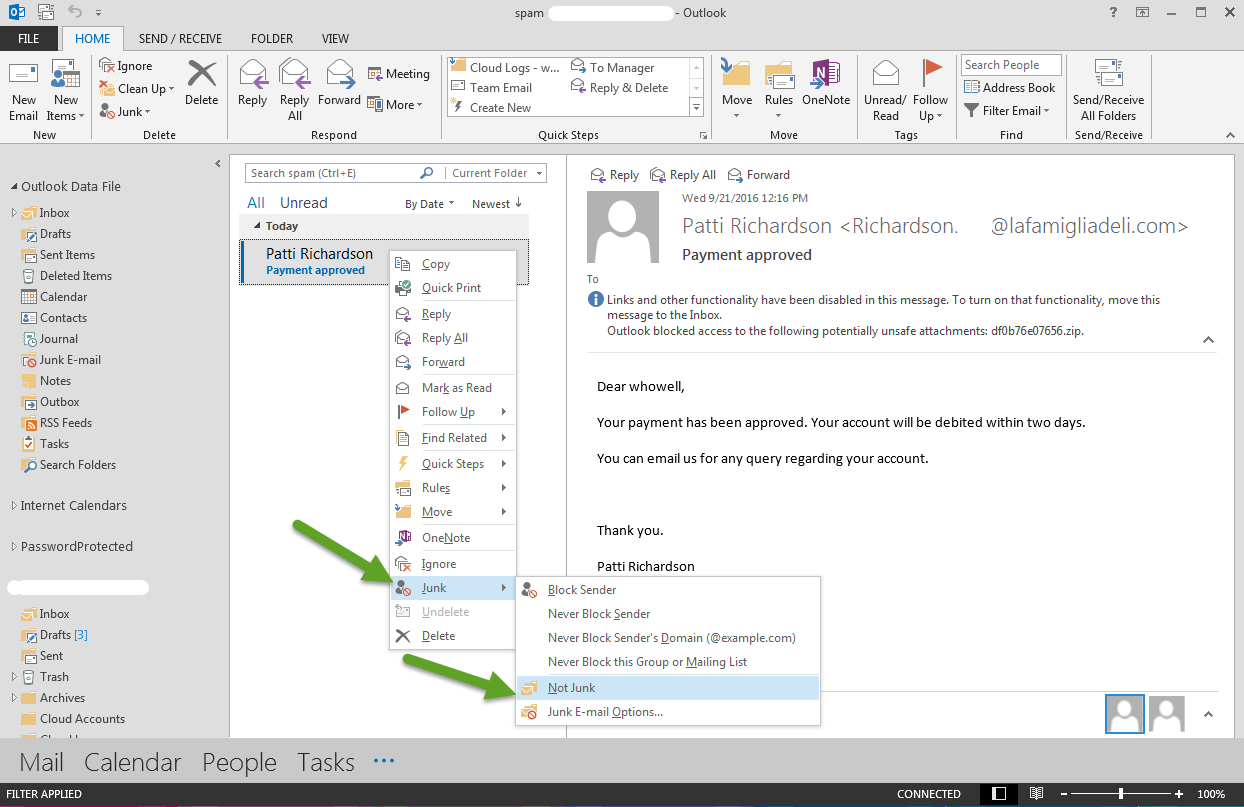
Task: Choose Ignore in the context menu
Action: coord(452,564)
